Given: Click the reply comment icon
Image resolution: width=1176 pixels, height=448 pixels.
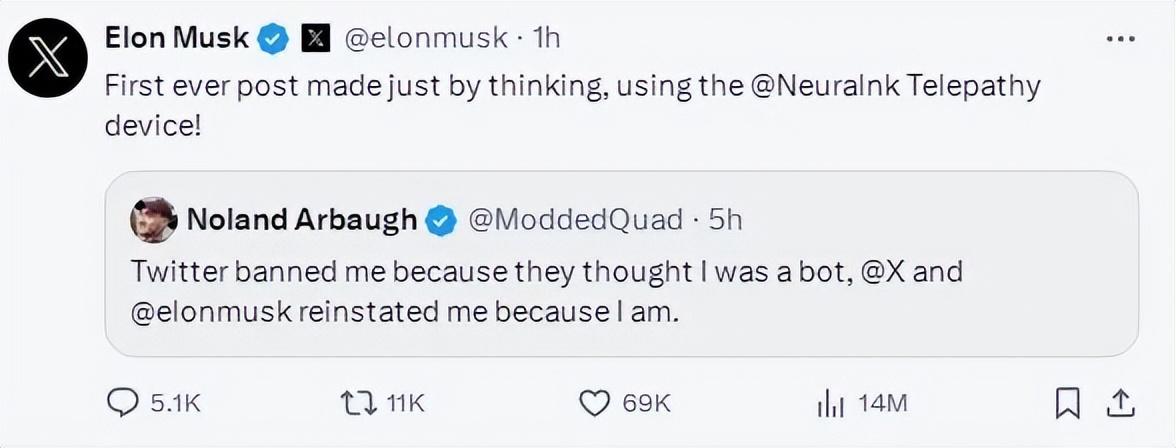Looking at the screenshot, I should click(x=121, y=402).
